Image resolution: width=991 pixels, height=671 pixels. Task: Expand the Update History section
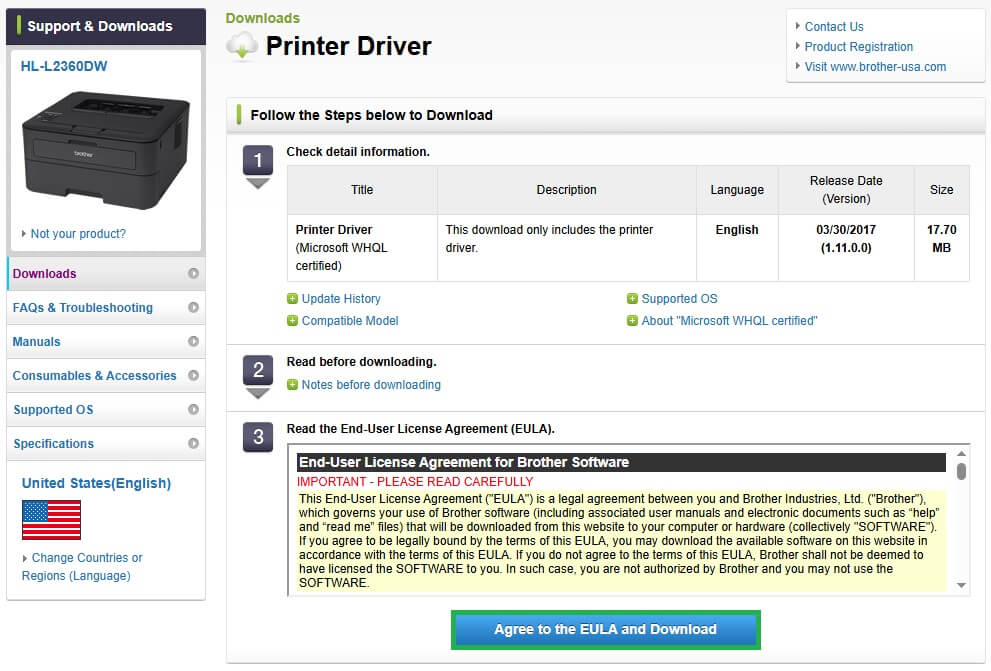tap(334, 299)
